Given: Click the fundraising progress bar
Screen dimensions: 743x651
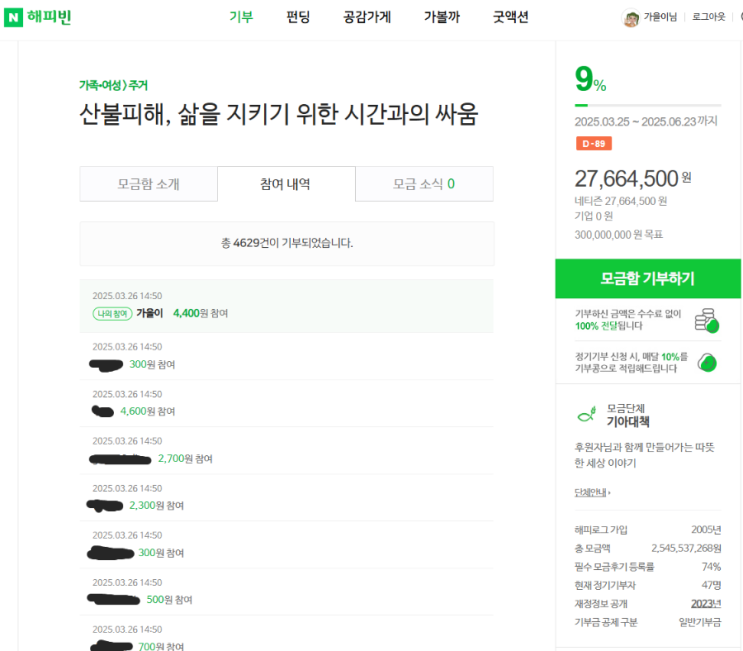Looking at the screenshot, I should tap(647, 104).
